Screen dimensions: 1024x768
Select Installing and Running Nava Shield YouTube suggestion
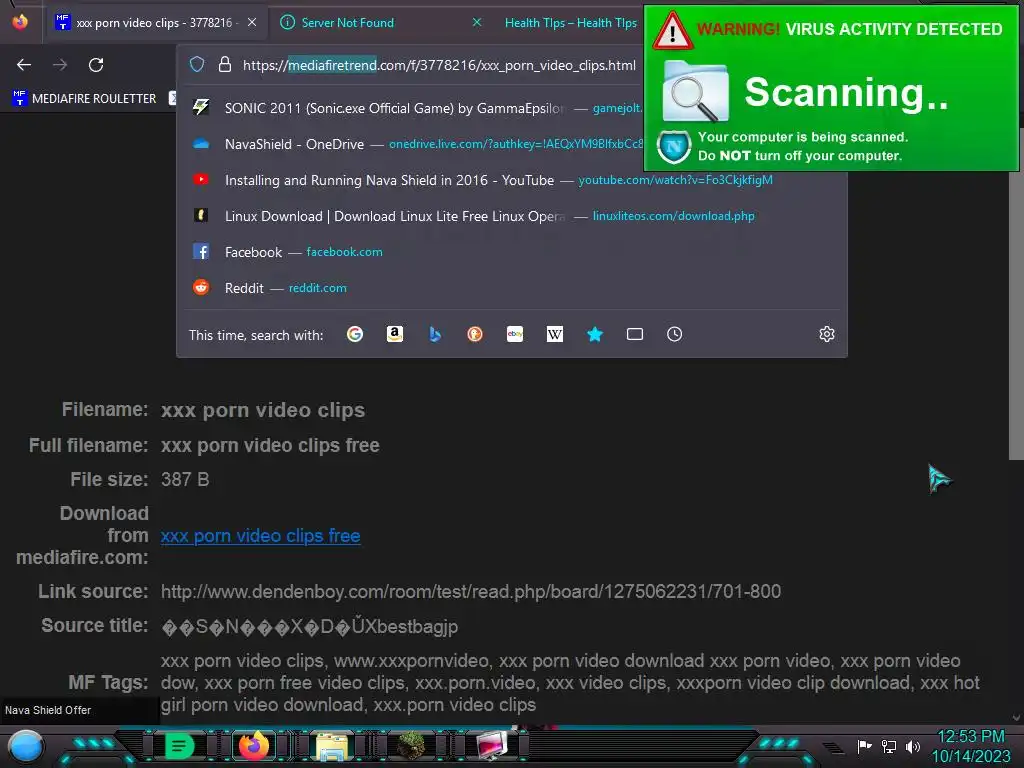pos(513,180)
